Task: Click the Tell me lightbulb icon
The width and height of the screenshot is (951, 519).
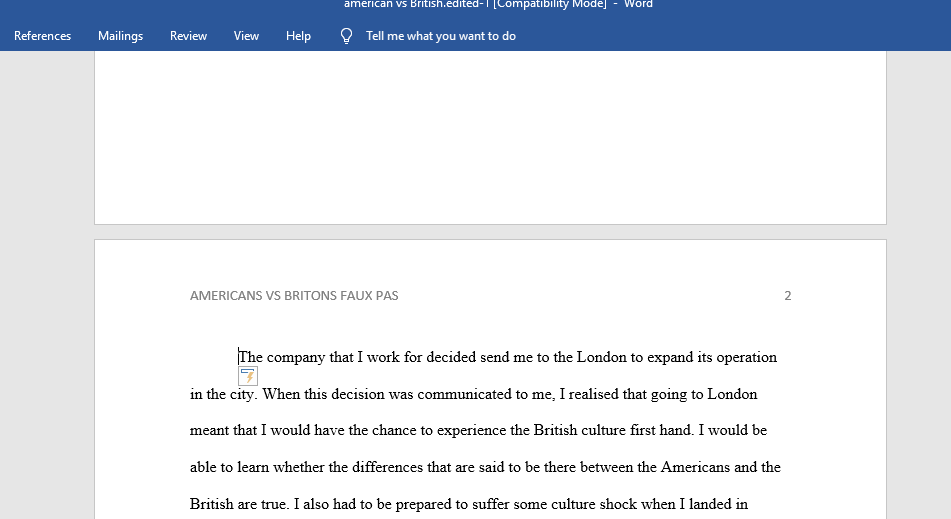Action: (x=346, y=36)
